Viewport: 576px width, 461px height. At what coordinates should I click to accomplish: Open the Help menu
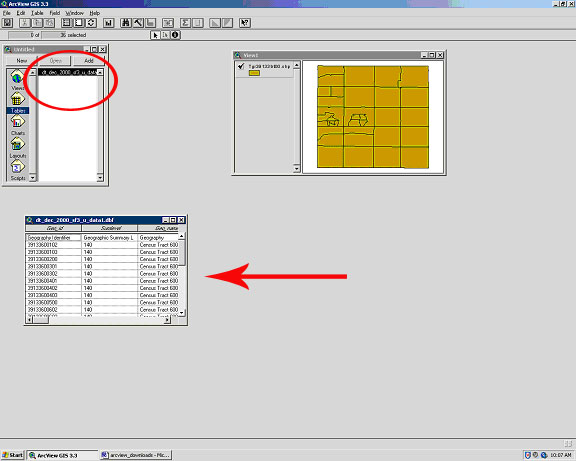tap(95, 13)
